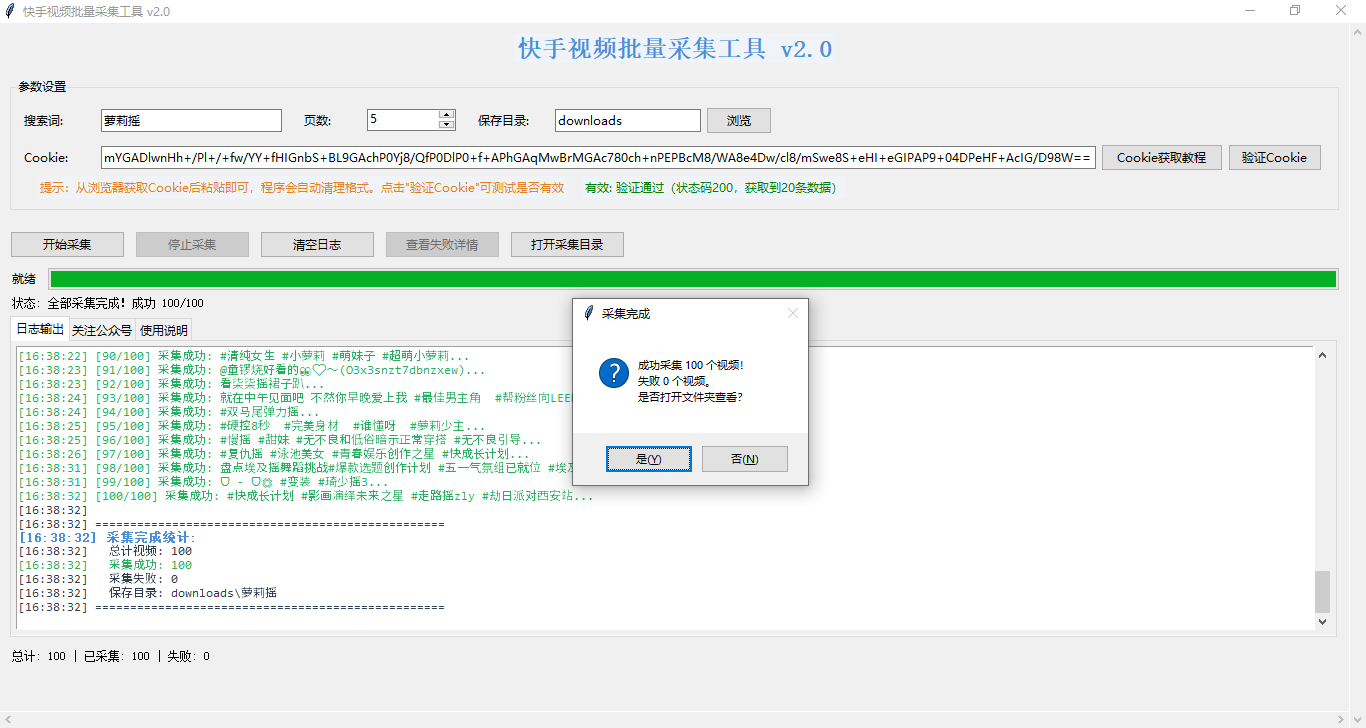Click the 状态: 全部采集完成 status text

(x=108, y=303)
